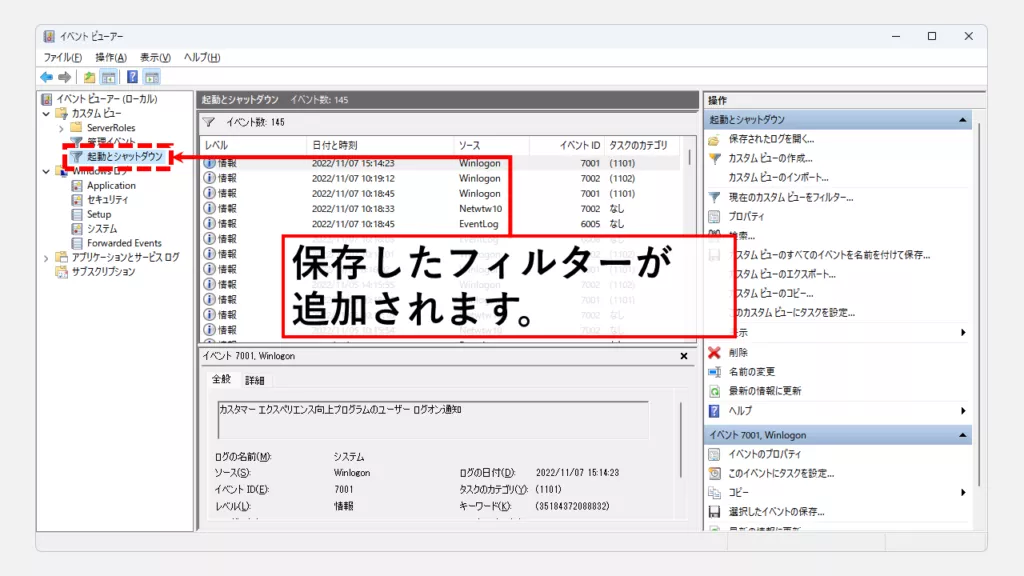
Task: Click the red X 削除 action
Action: [x=738, y=352]
